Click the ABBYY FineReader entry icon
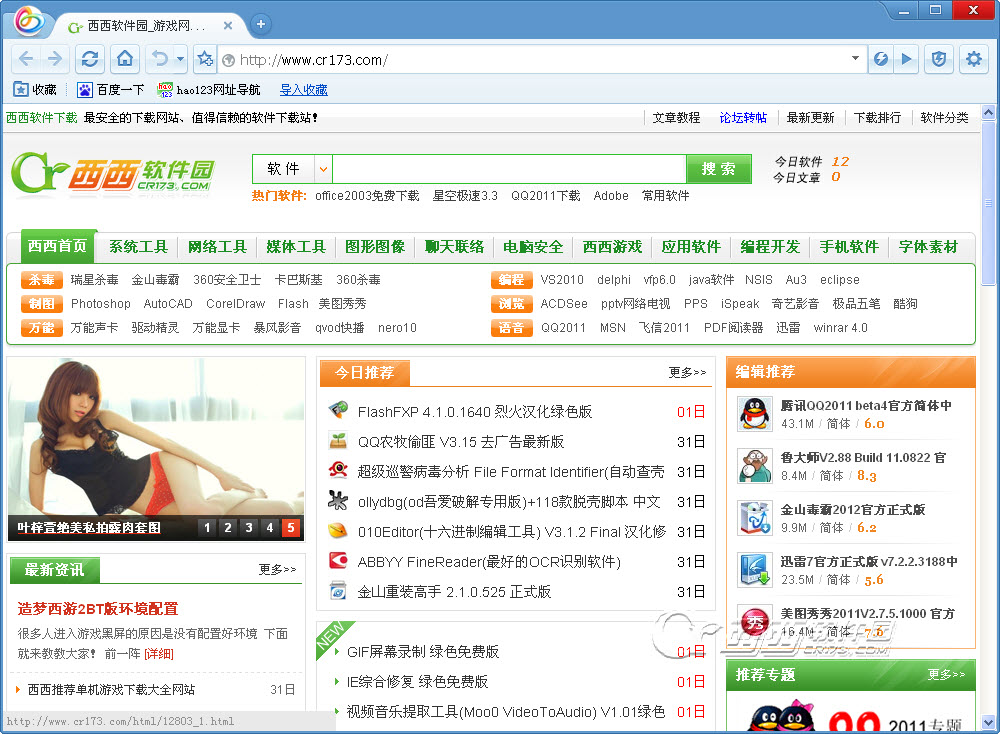 point(338,561)
